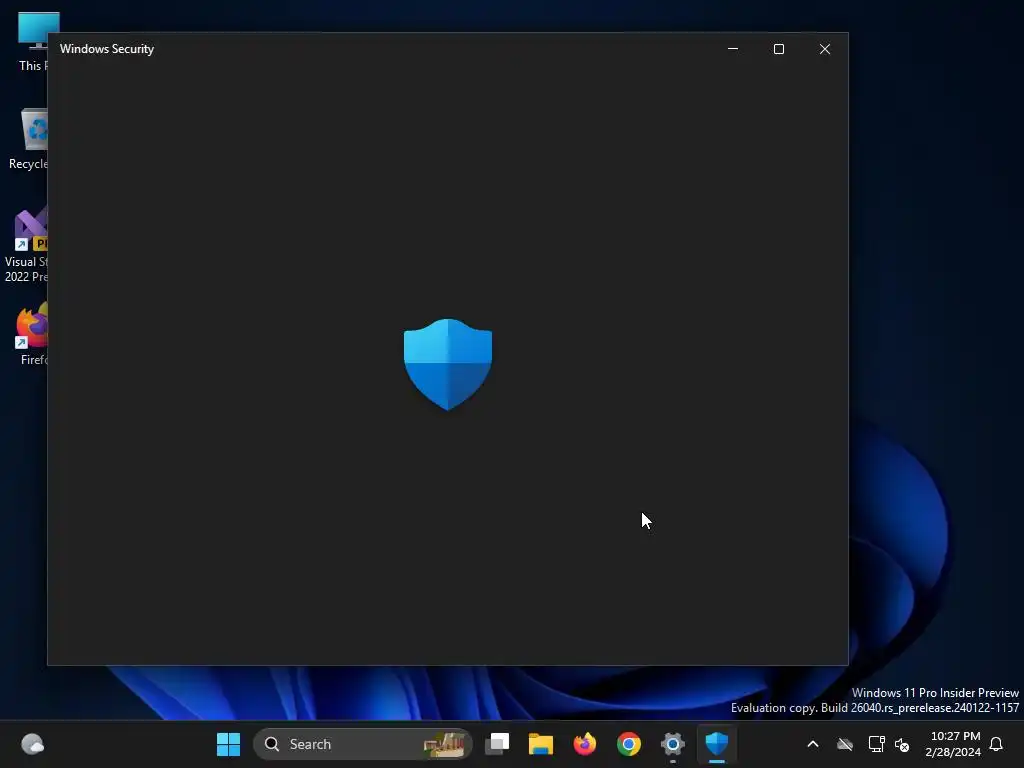
Task: Click the search highlight picture in Search box
Action: [x=444, y=744]
